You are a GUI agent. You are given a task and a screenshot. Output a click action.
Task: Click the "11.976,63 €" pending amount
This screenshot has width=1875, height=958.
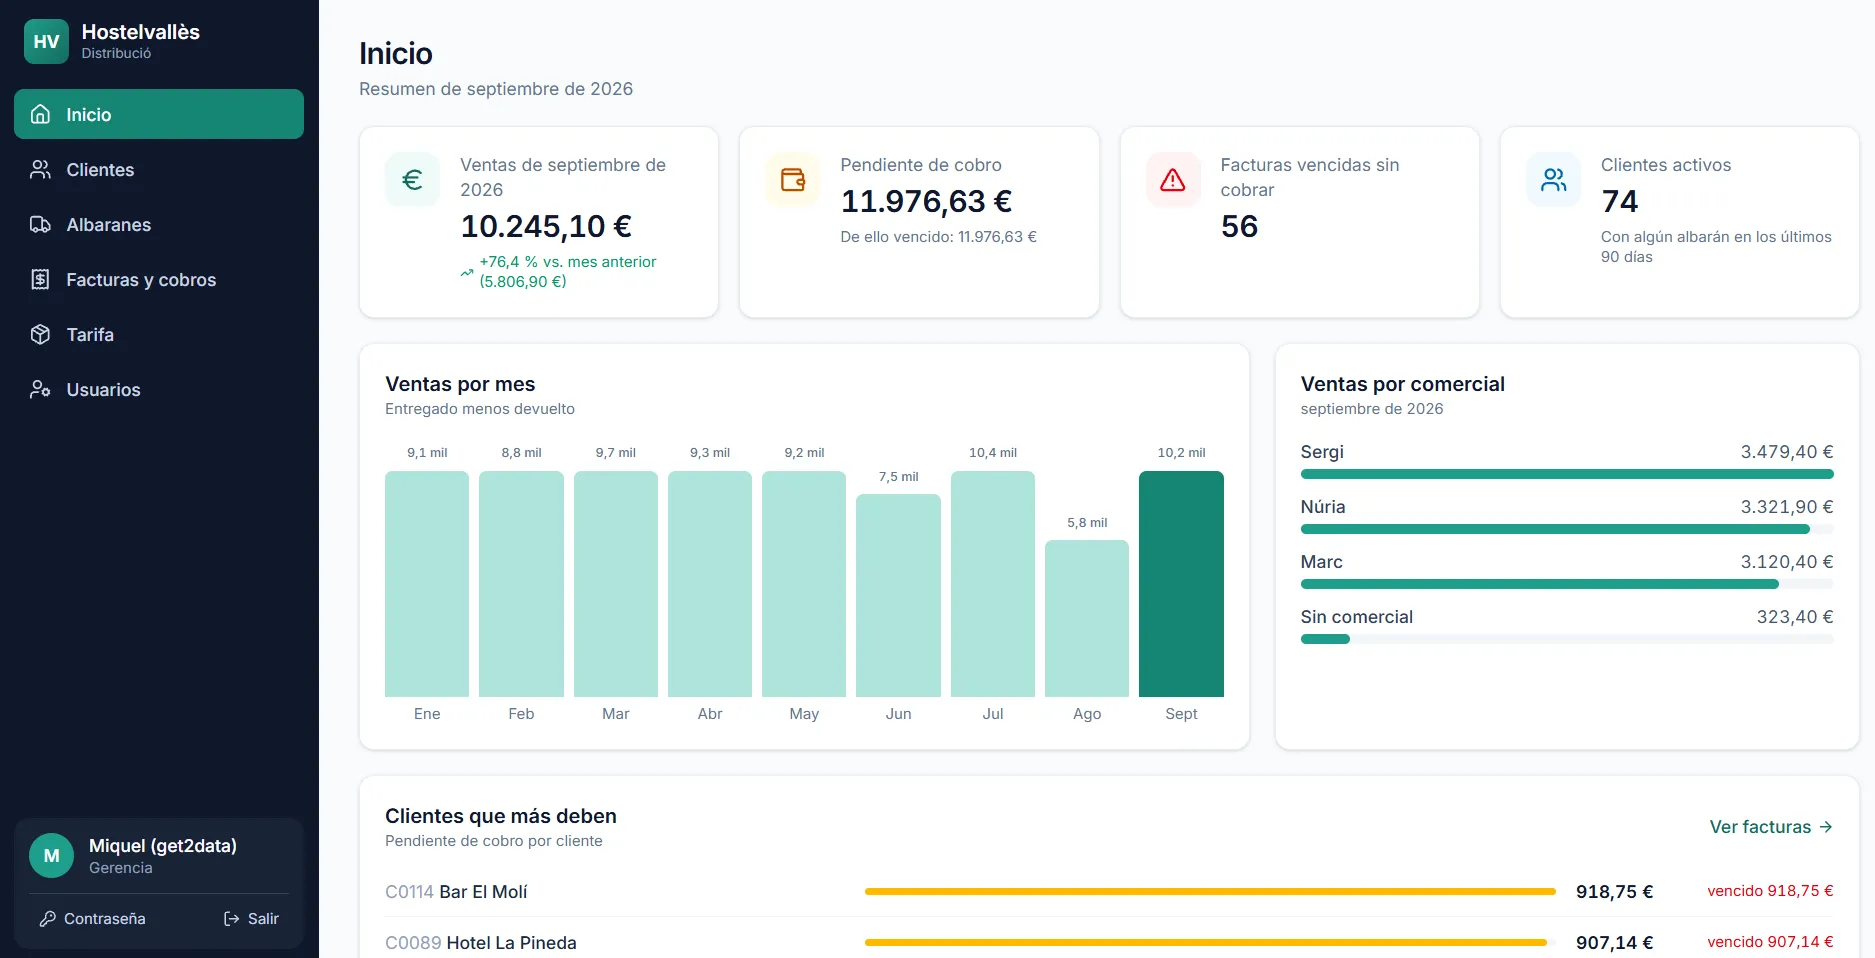926,201
